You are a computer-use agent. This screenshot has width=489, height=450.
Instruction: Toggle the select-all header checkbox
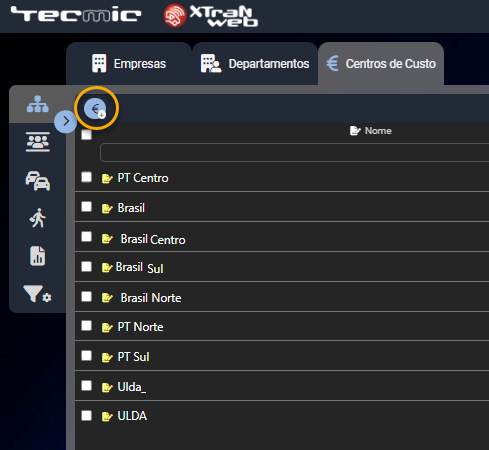coord(87,135)
